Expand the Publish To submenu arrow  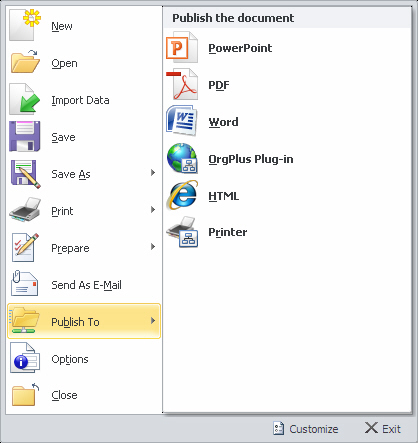(153, 321)
